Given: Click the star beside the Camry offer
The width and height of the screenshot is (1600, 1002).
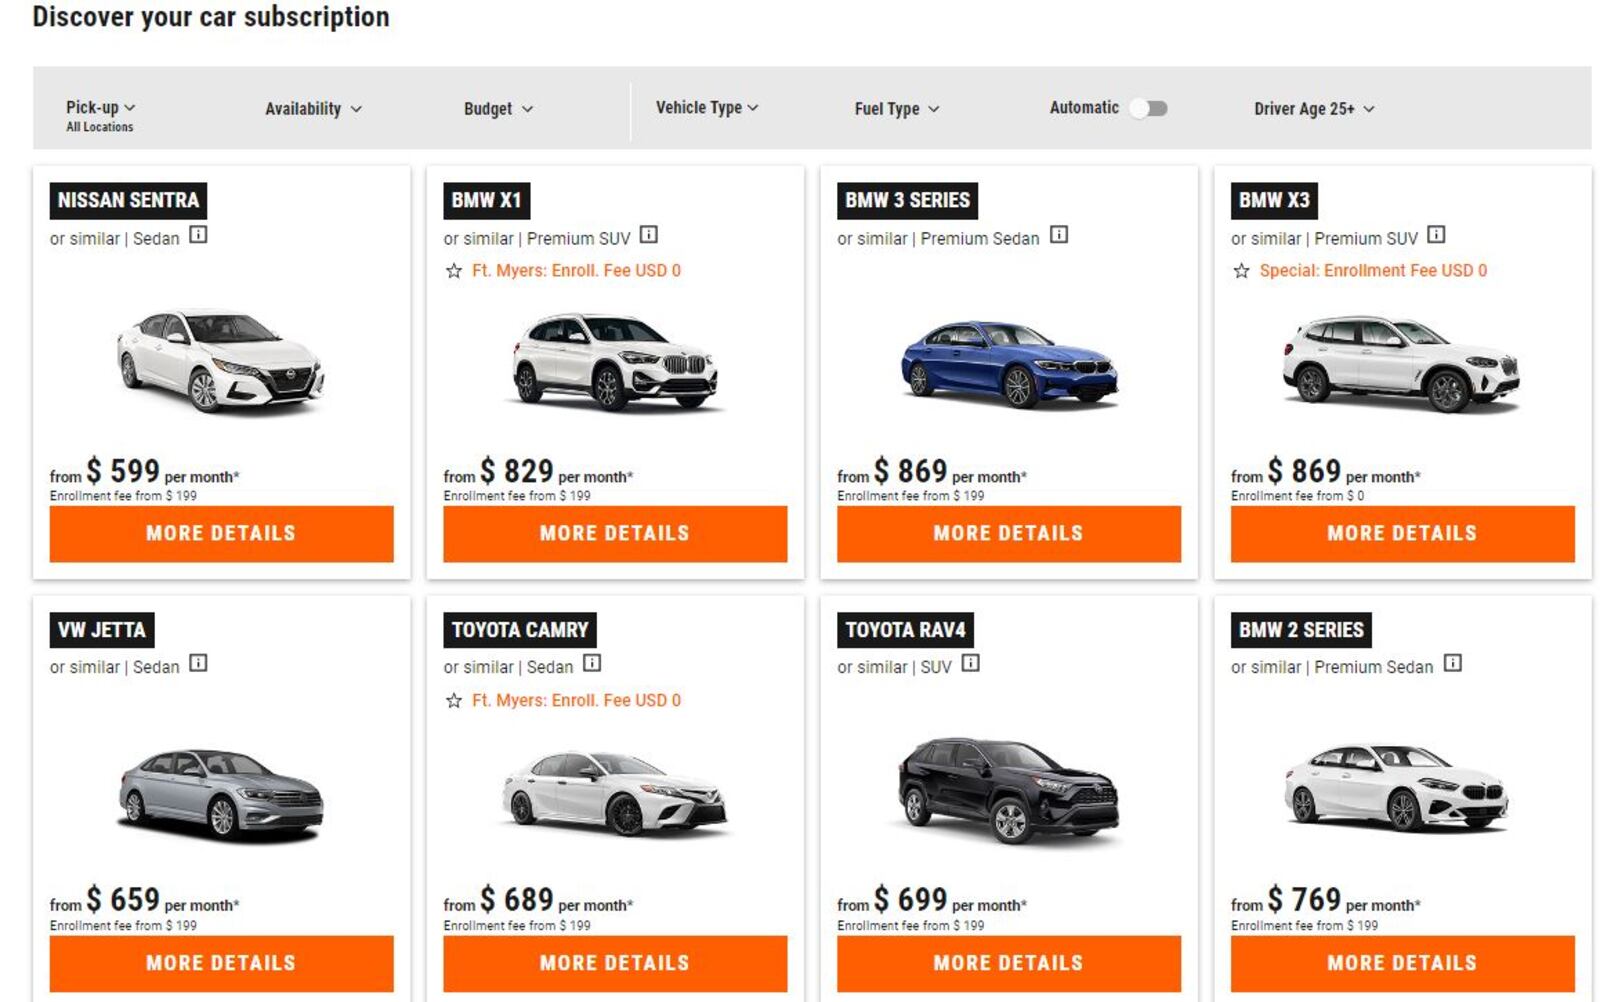Looking at the screenshot, I should (x=455, y=700).
